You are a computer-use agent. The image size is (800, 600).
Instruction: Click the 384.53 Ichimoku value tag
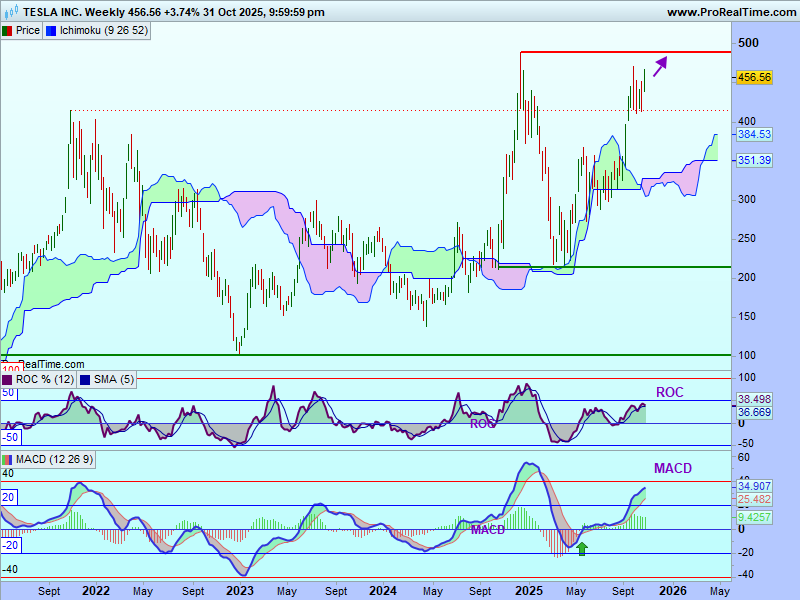(x=753, y=134)
